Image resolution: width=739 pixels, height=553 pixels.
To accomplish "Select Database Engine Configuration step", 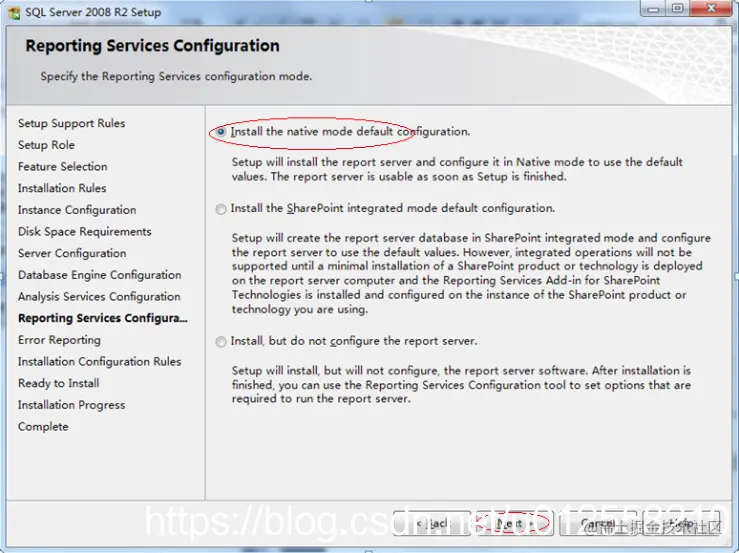I will [x=99, y=275].
